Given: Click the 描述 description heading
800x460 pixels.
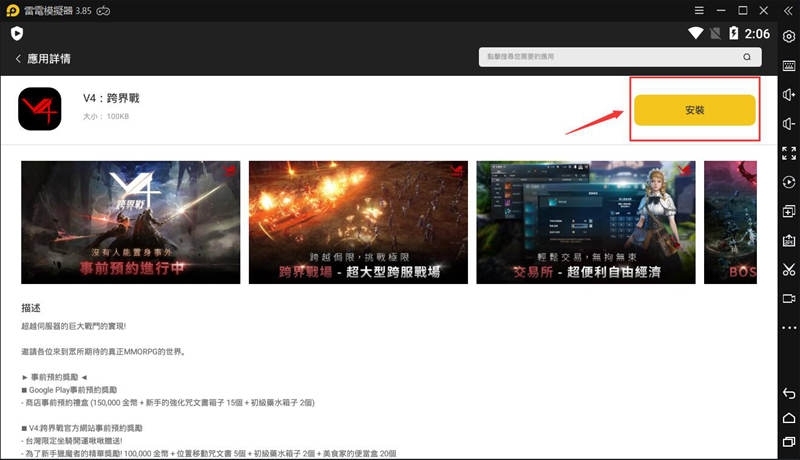Looking at the screenshot, I should [x=31, y=308].
